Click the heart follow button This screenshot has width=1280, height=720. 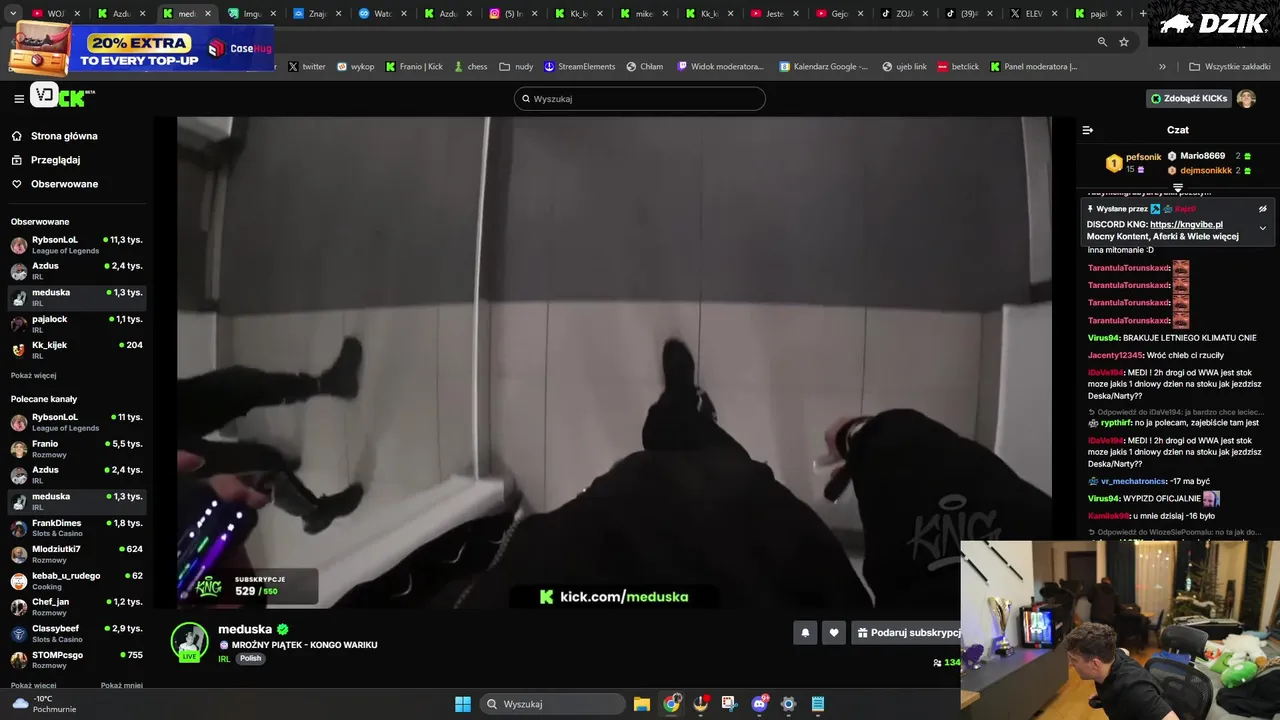pyautogui.click(x=834, y=633)
